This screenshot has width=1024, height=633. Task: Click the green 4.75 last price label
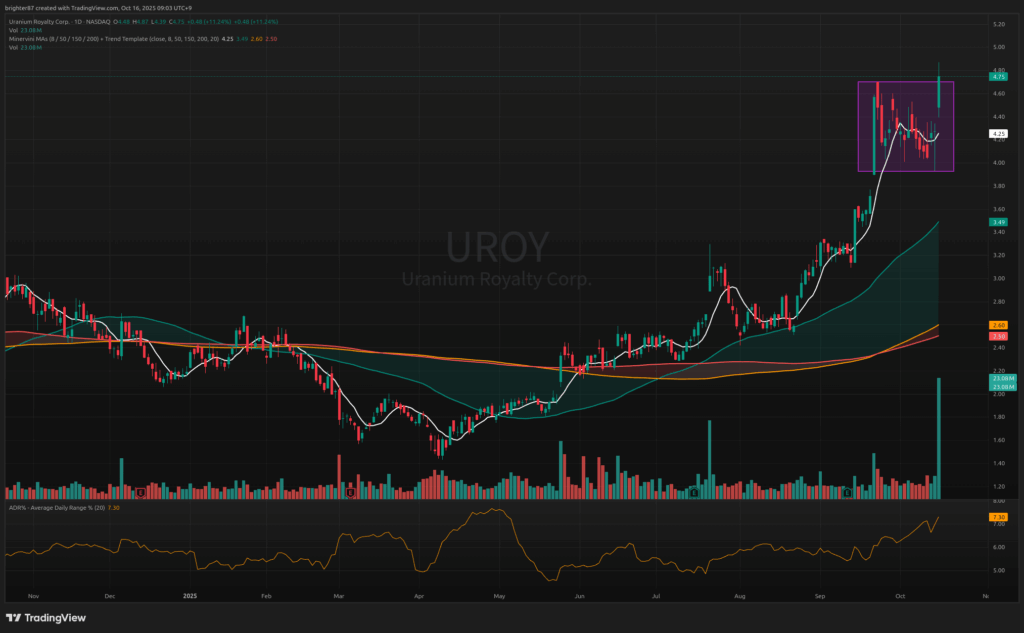(x=997, y=76)
